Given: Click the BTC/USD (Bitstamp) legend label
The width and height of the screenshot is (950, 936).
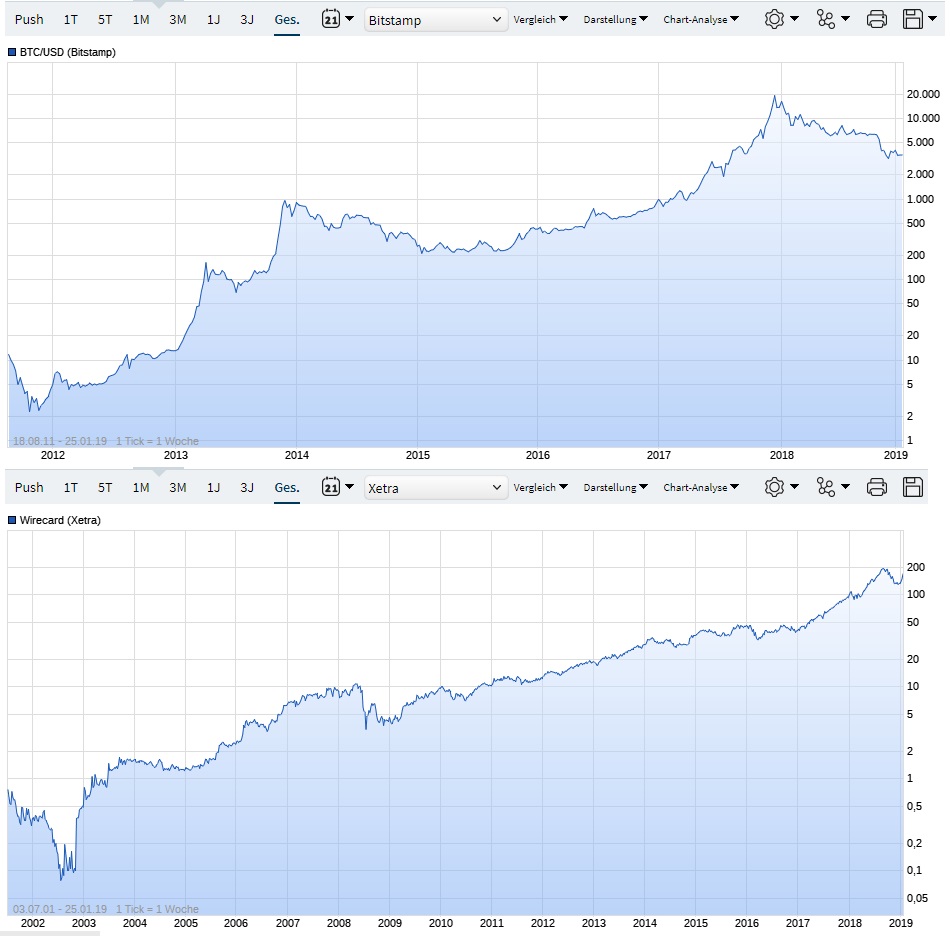Looking at the screenshot, I should pos(67,52).
